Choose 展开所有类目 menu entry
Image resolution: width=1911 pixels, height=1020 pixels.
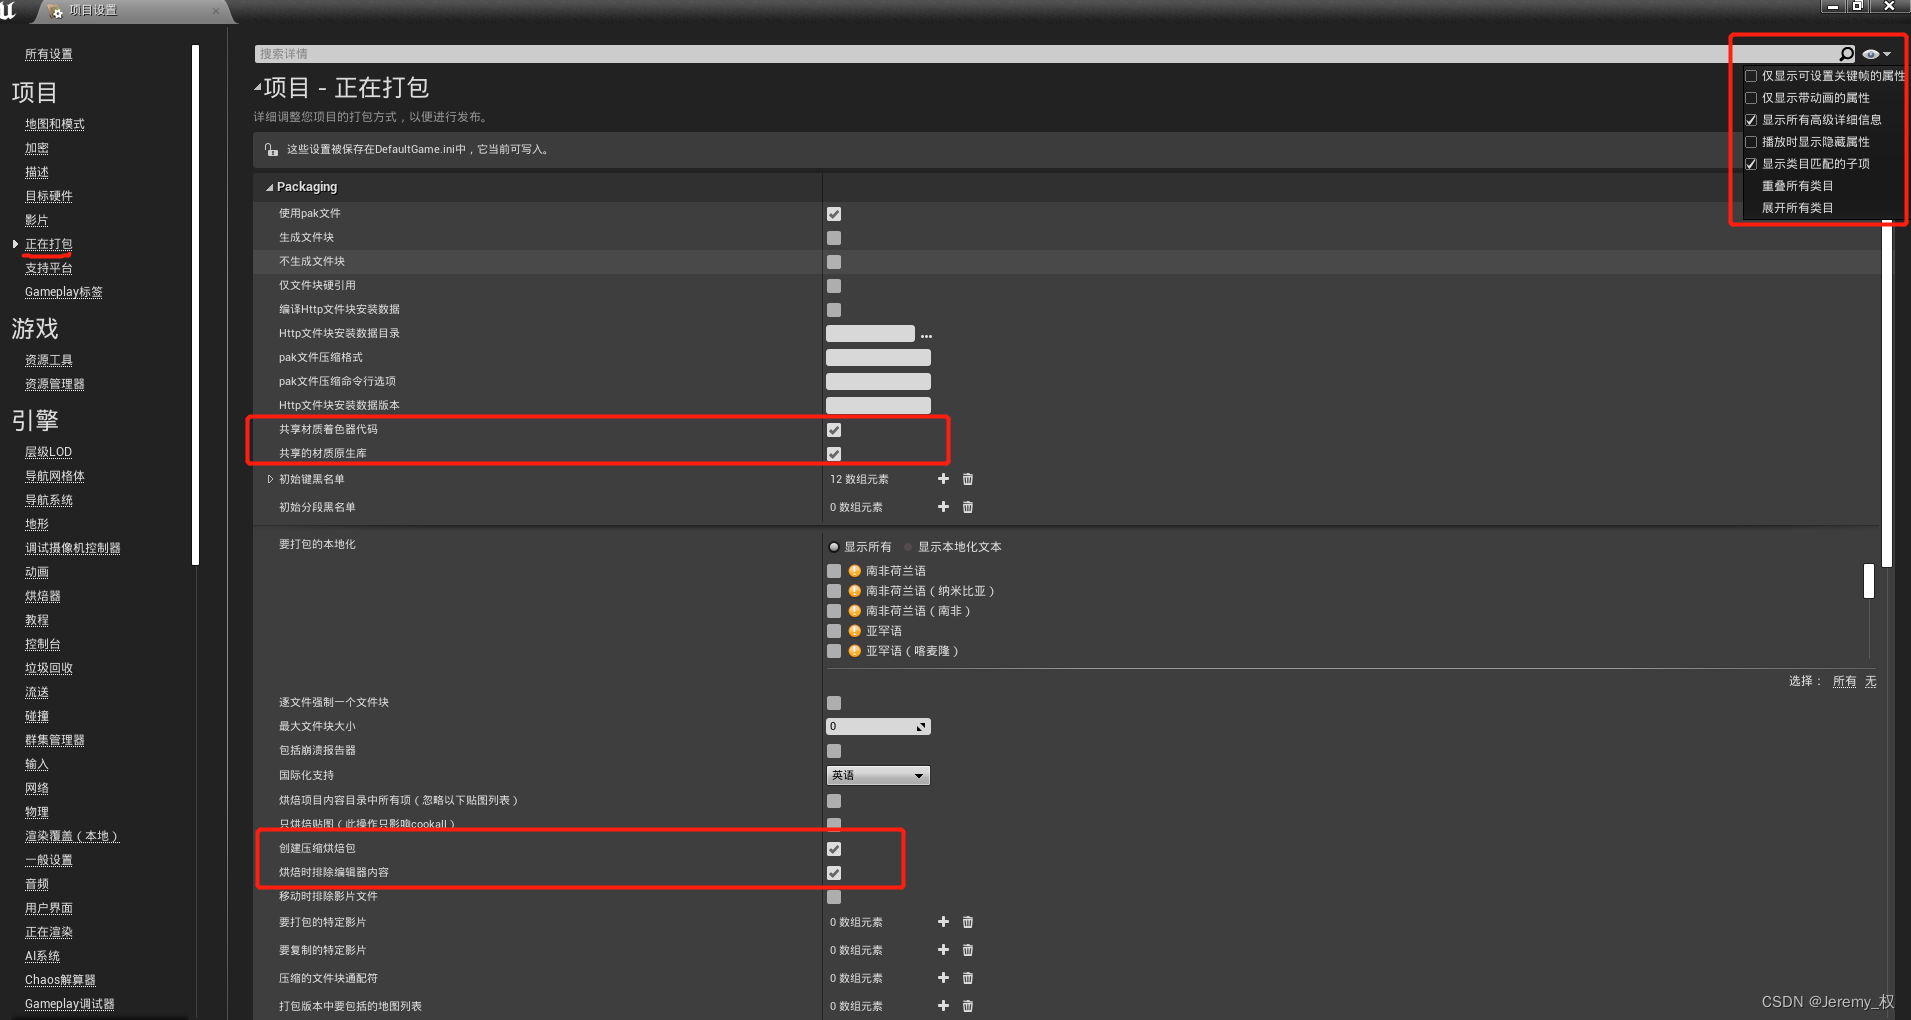coord(1797,208)
